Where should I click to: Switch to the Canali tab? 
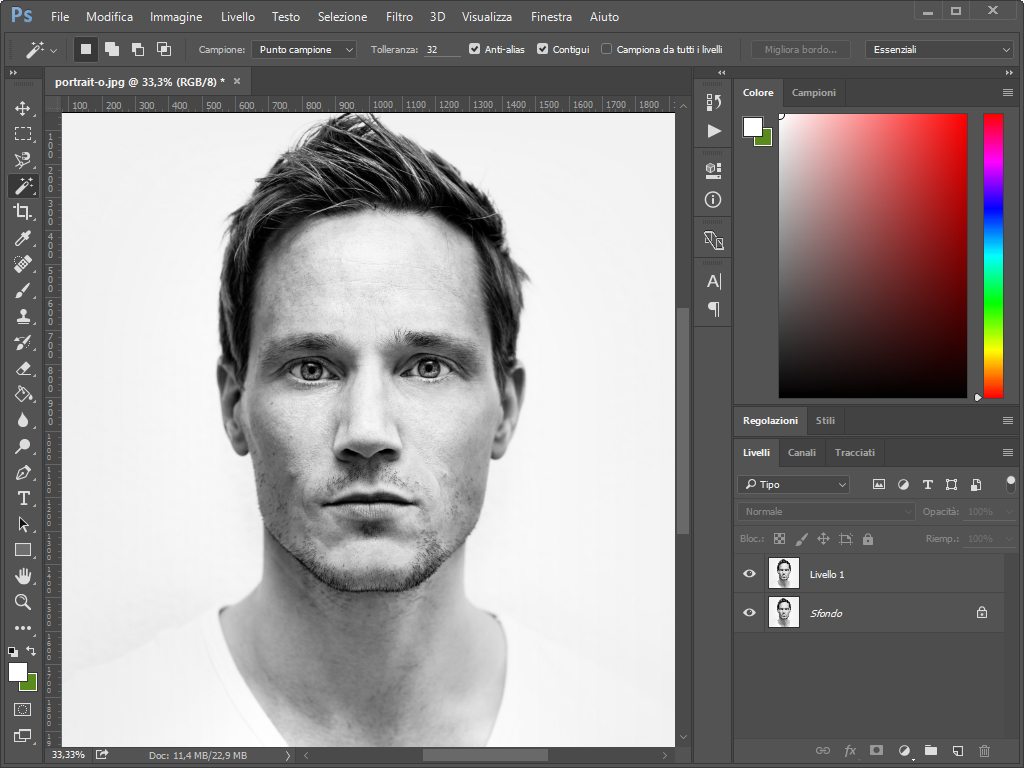pos(801,452)
